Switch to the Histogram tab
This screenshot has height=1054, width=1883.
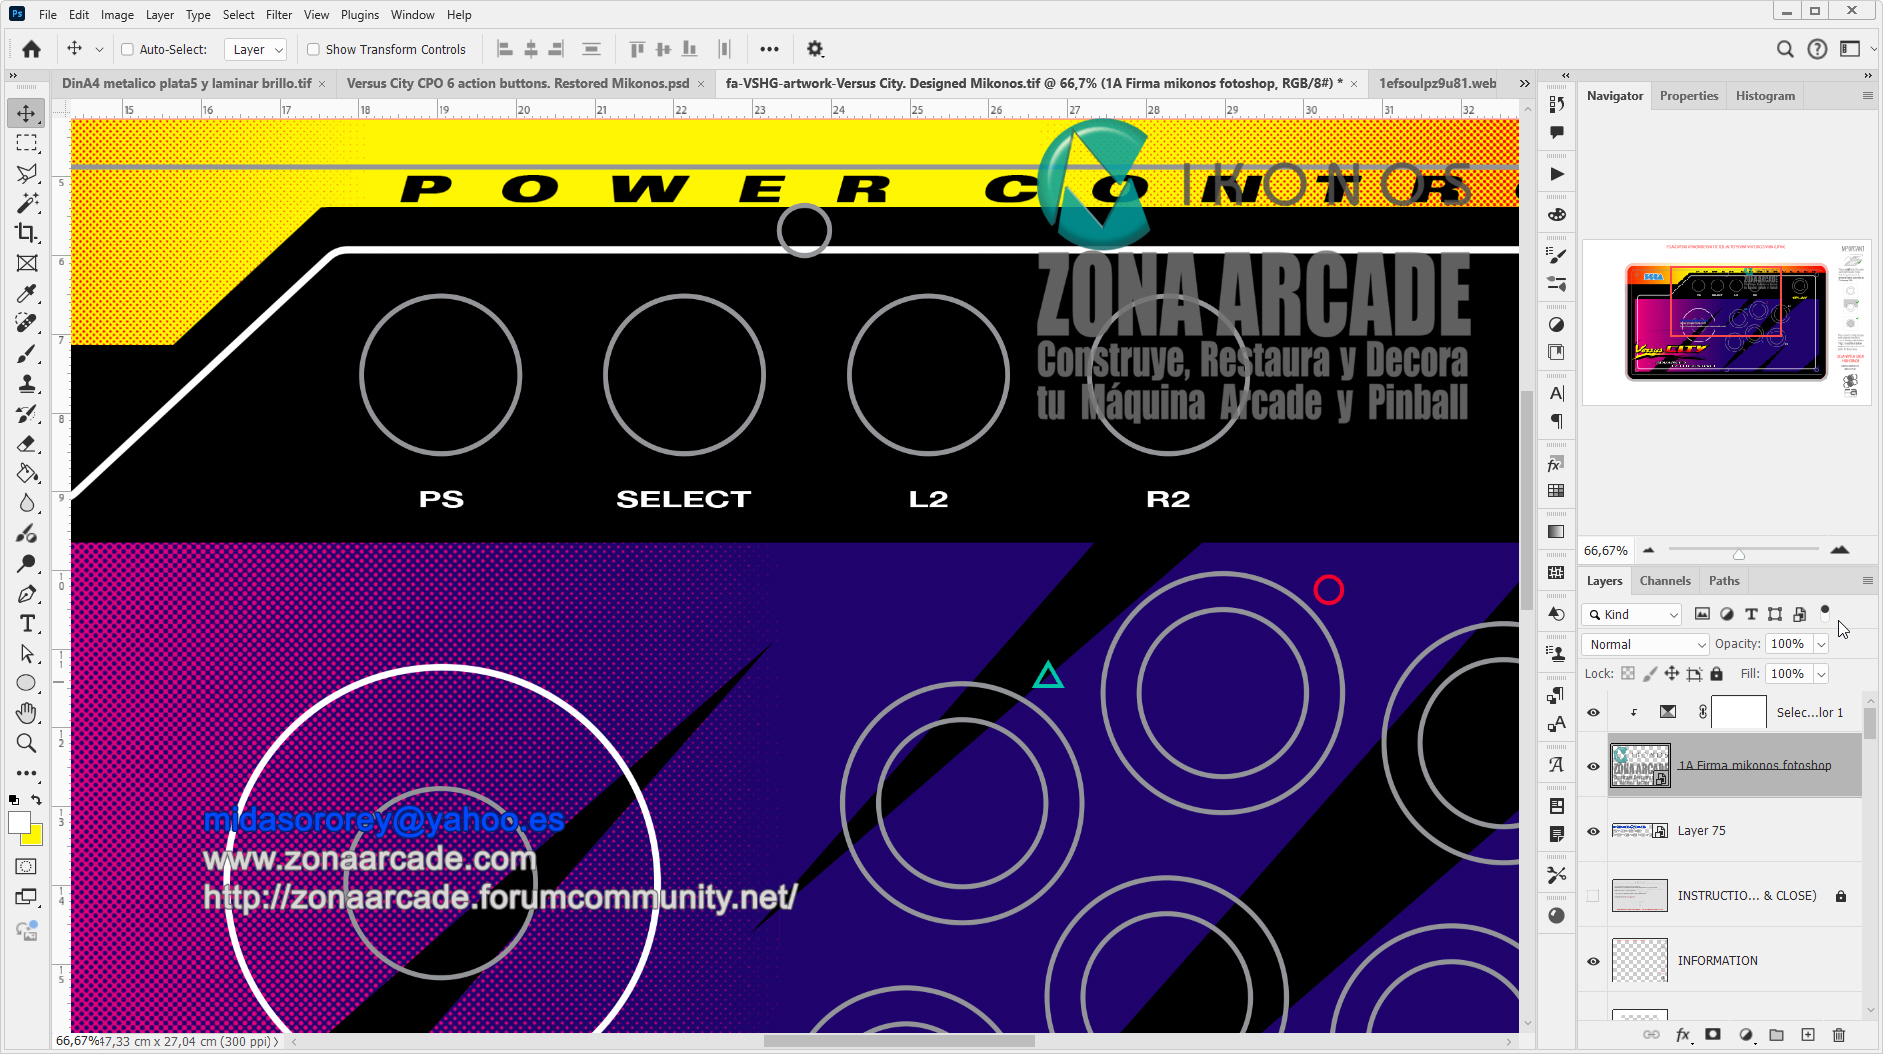pos(1765,96)
